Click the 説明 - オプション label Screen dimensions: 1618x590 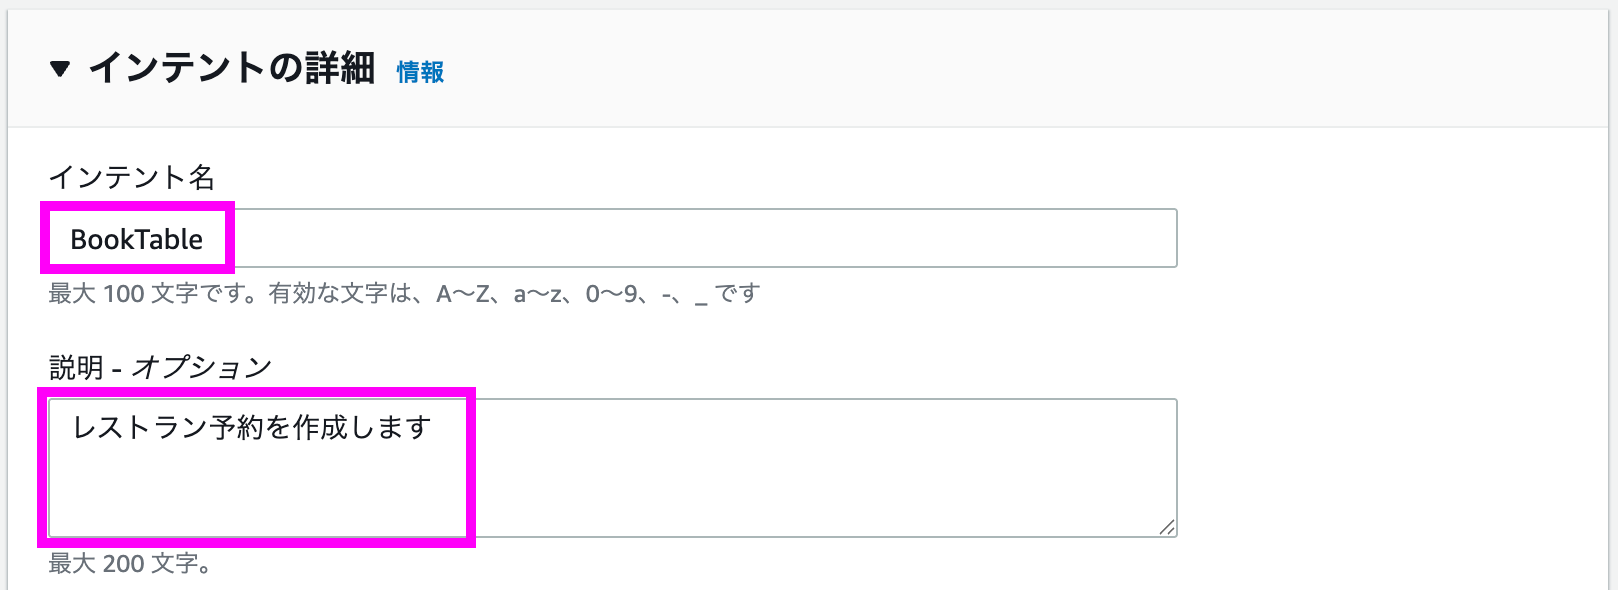160,367
